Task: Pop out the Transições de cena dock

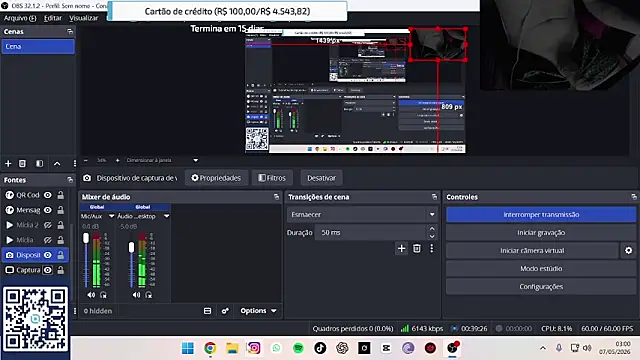Action: (434, 197)
